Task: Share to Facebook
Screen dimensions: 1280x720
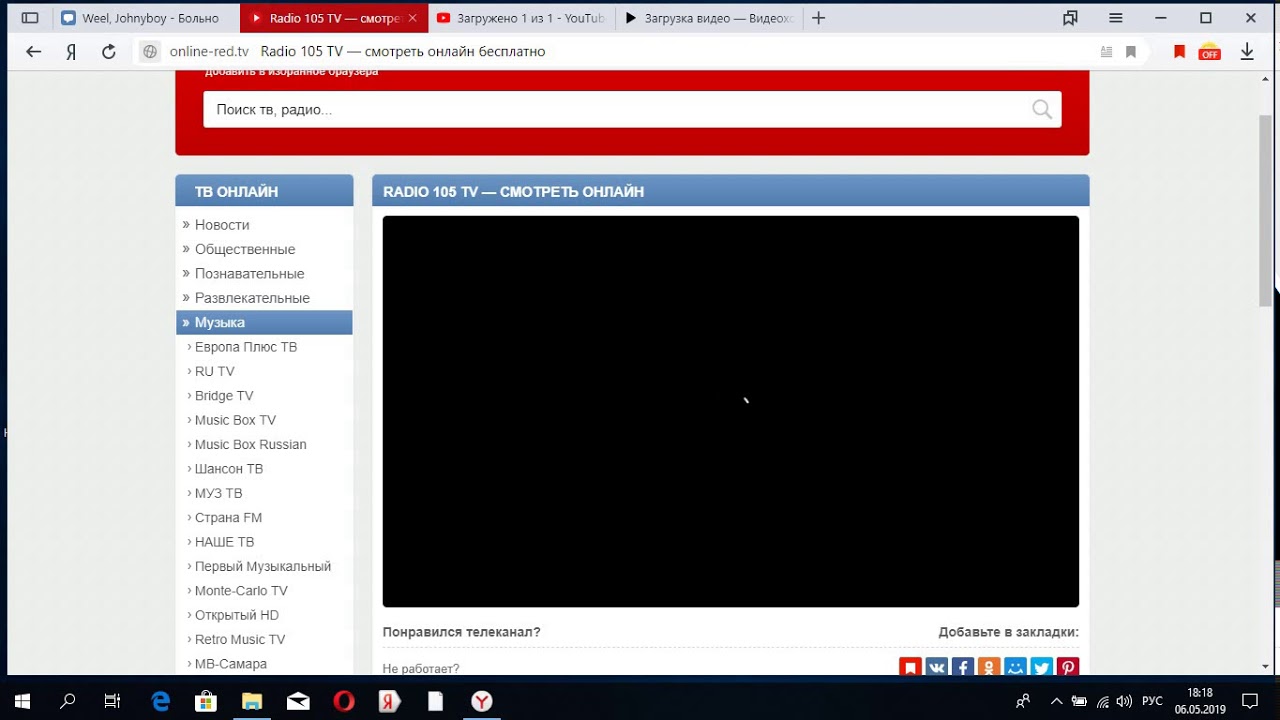Action: 963,667
